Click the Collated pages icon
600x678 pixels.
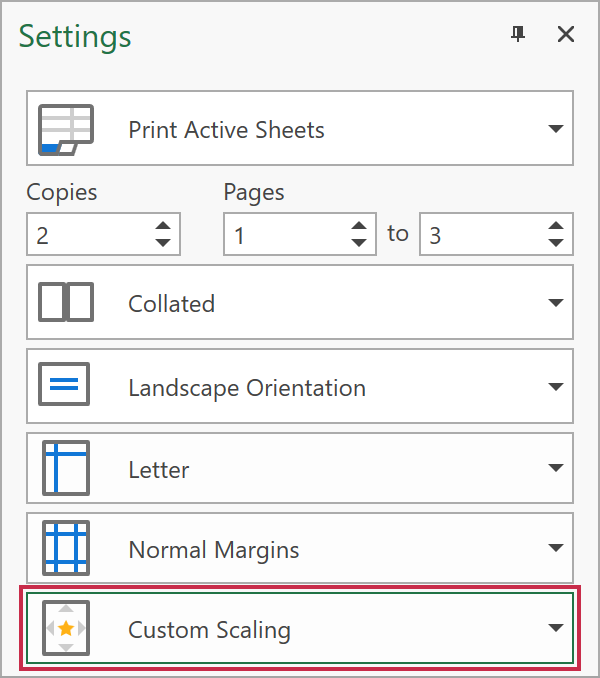[x=65, y=303]
